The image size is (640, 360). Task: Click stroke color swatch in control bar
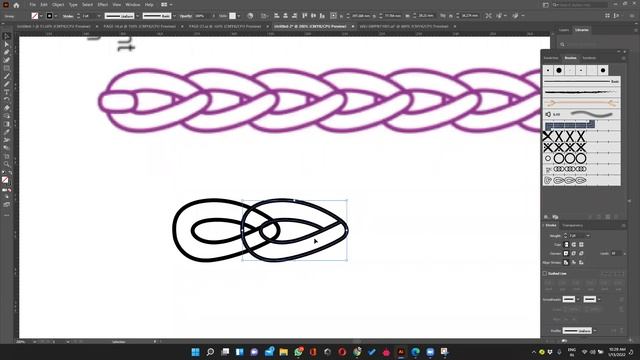click(x=49, y=16)
